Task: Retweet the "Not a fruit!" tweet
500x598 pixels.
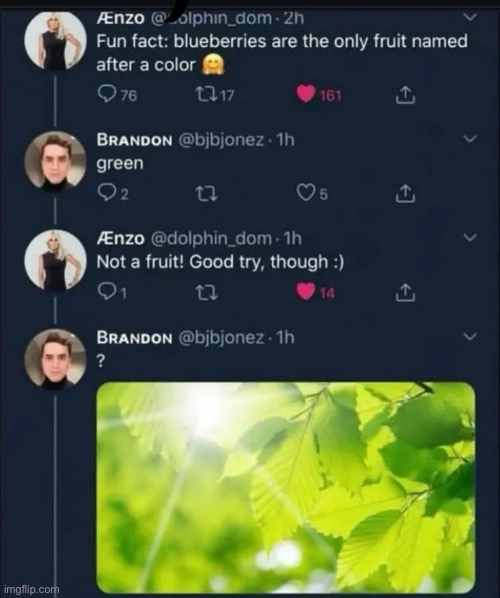Action: coord(206,293)
